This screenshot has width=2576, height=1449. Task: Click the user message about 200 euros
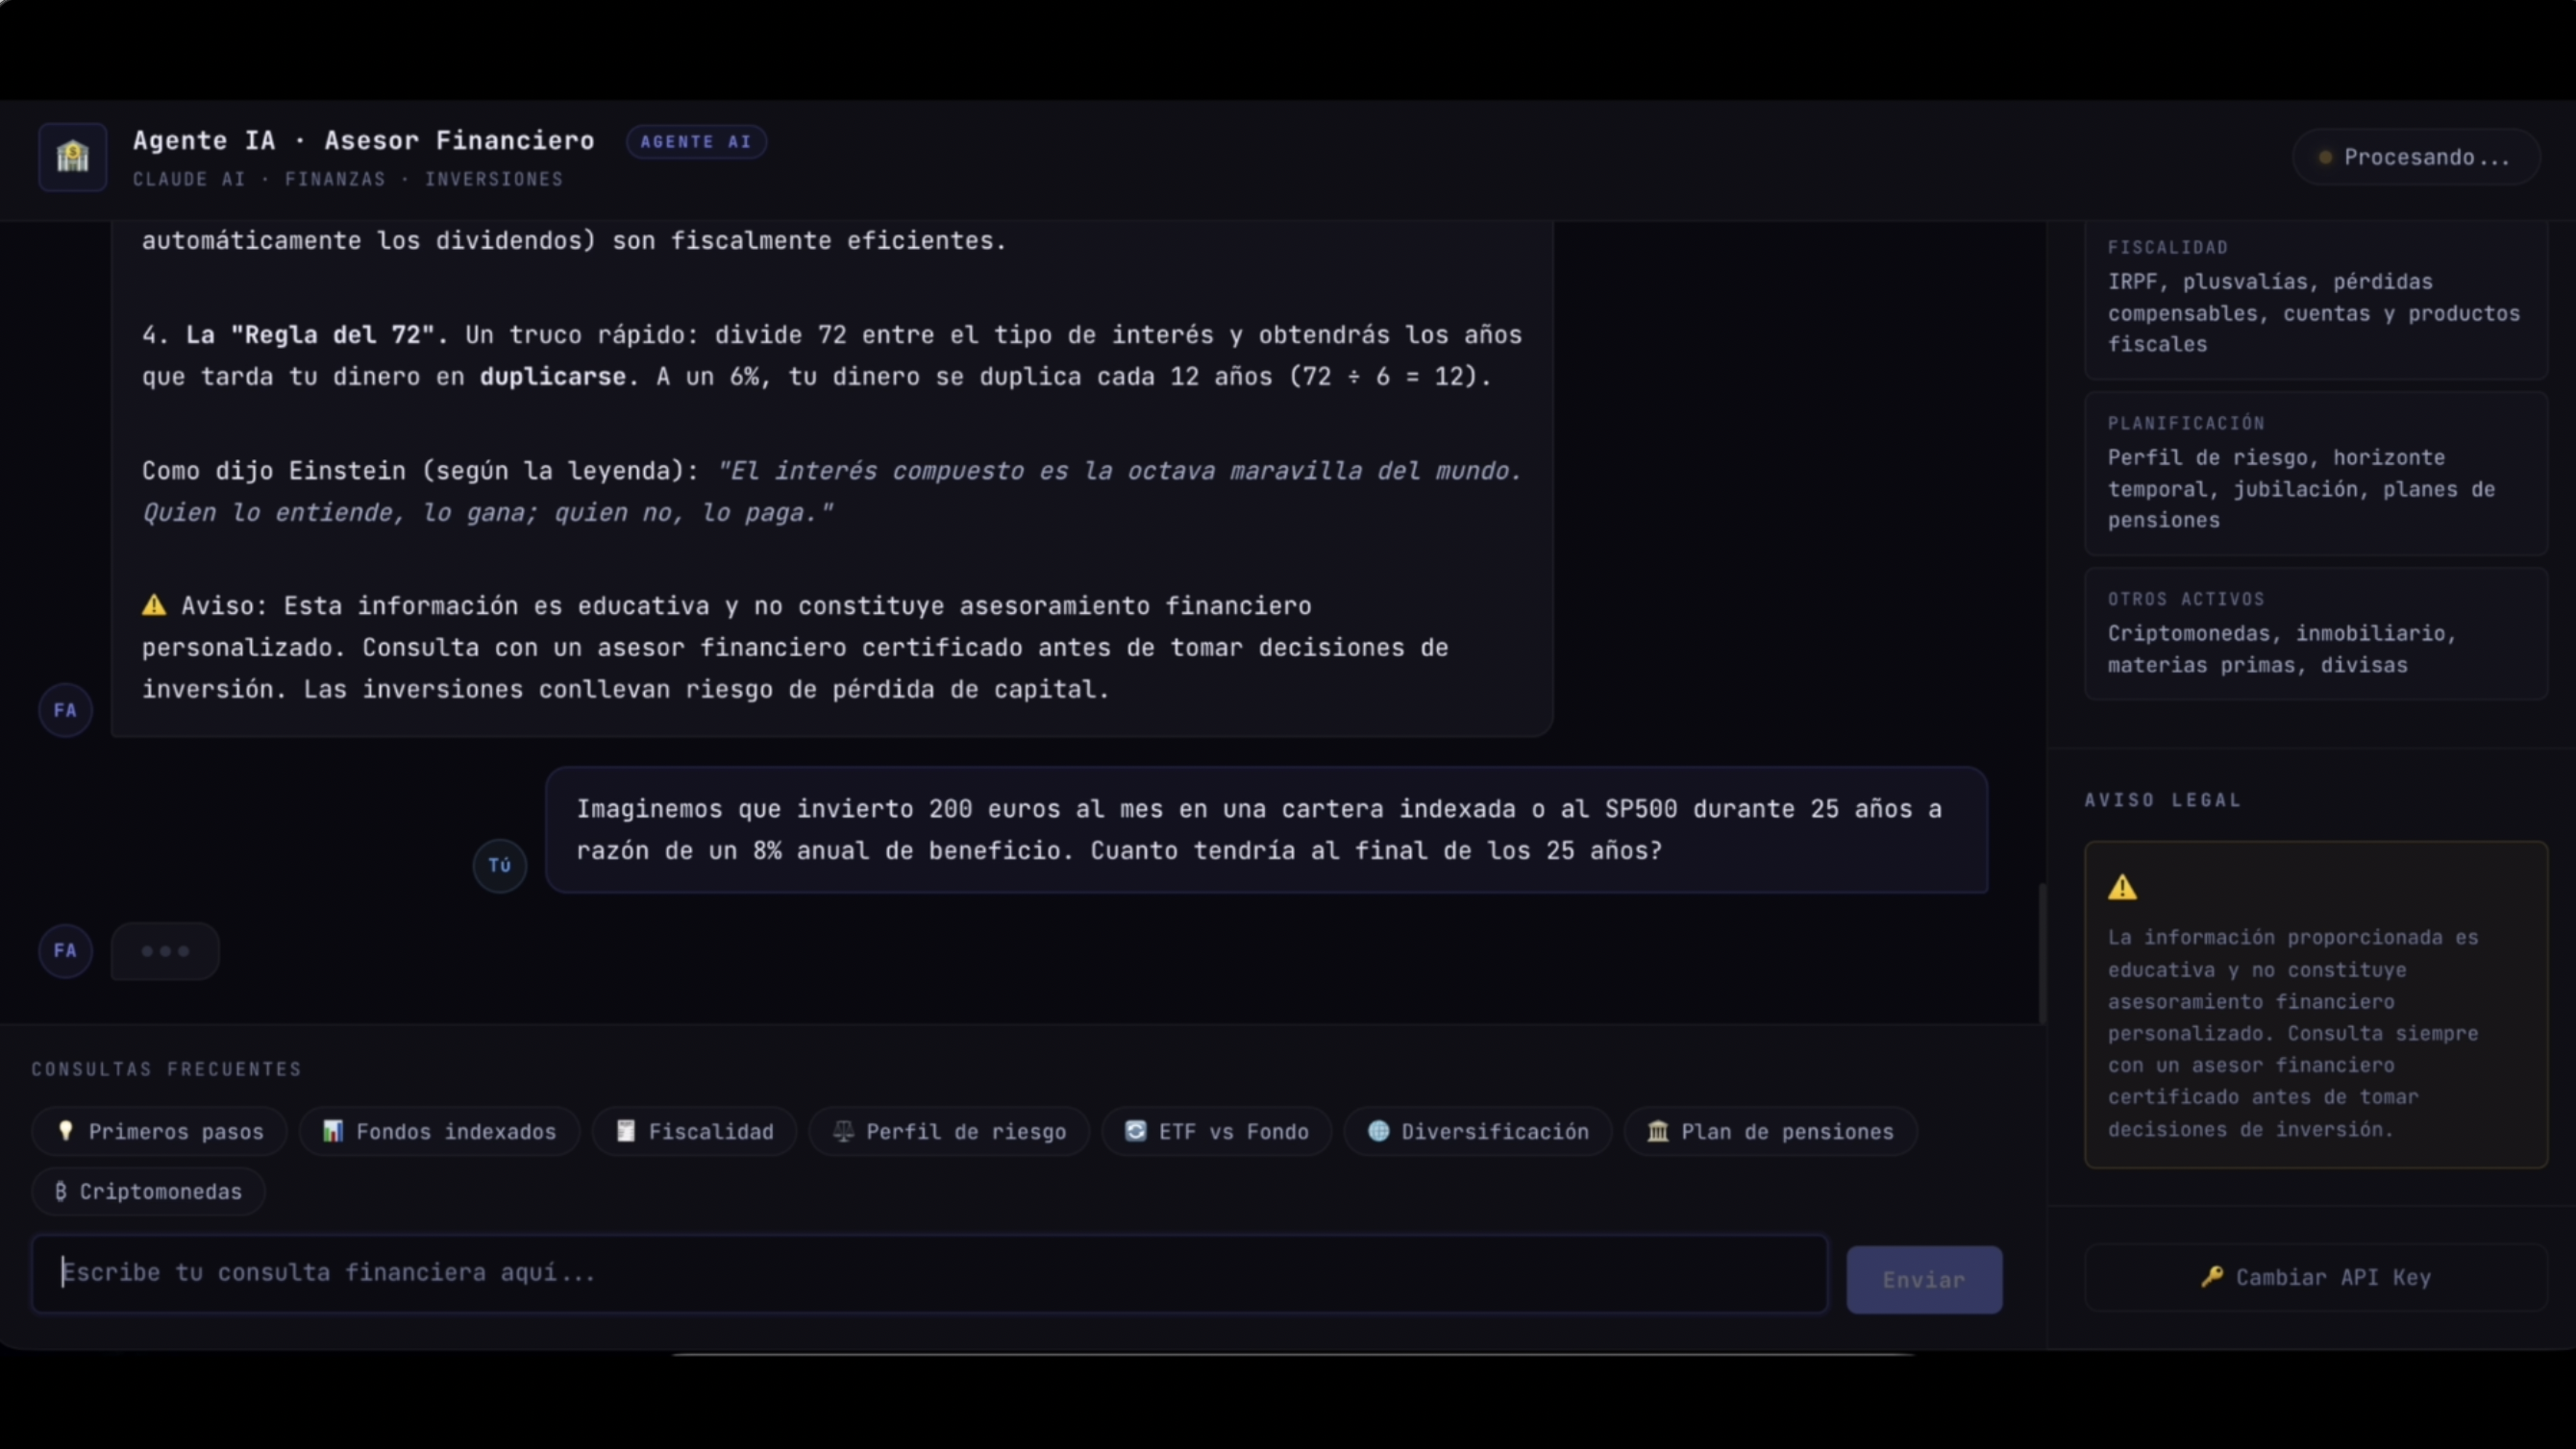1266,830
